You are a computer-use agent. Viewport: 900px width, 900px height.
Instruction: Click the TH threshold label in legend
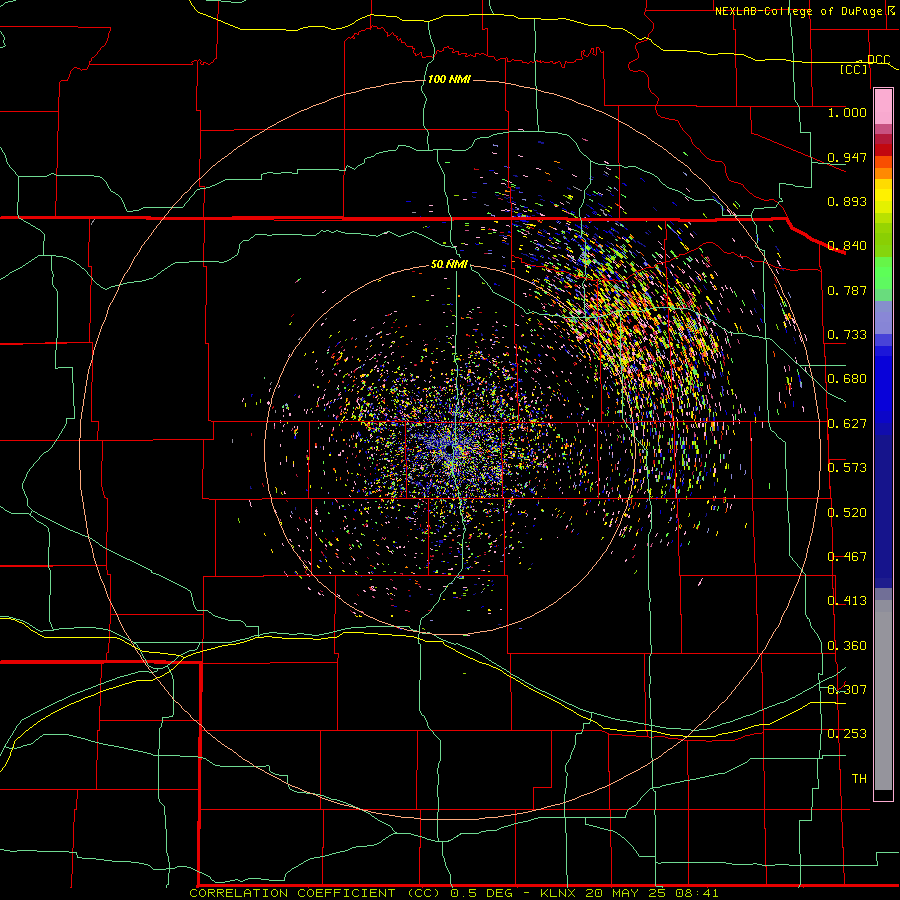tap(859, 779)
